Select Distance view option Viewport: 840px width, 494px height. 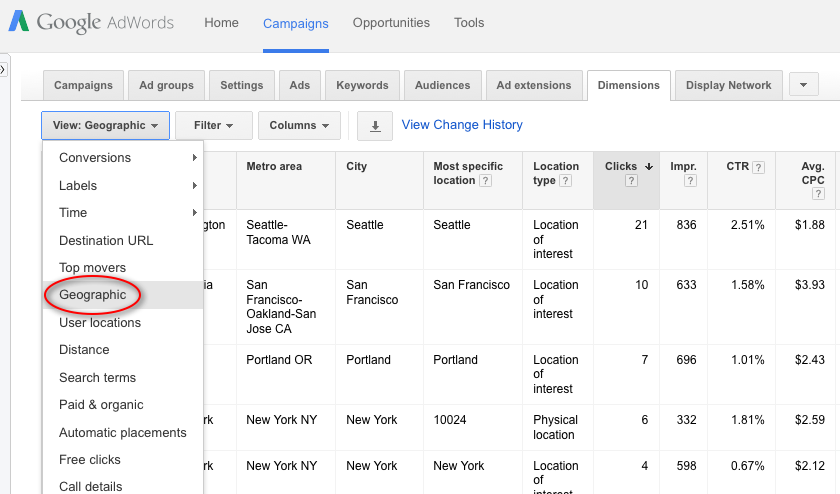coord(123,349)
